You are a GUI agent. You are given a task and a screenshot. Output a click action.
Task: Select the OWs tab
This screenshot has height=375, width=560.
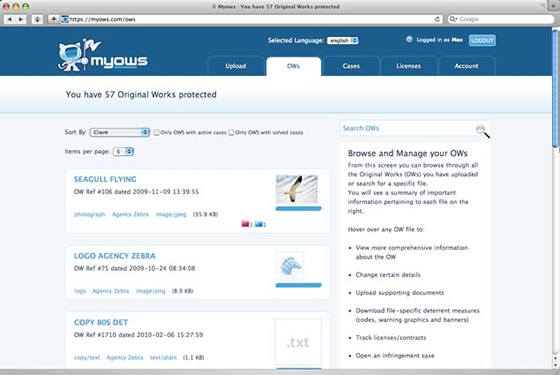(293, 66)
